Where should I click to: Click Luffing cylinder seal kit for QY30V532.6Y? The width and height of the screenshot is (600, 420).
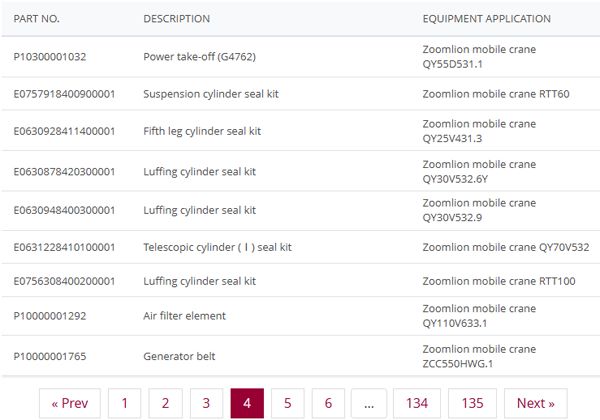tap(200, 172)
